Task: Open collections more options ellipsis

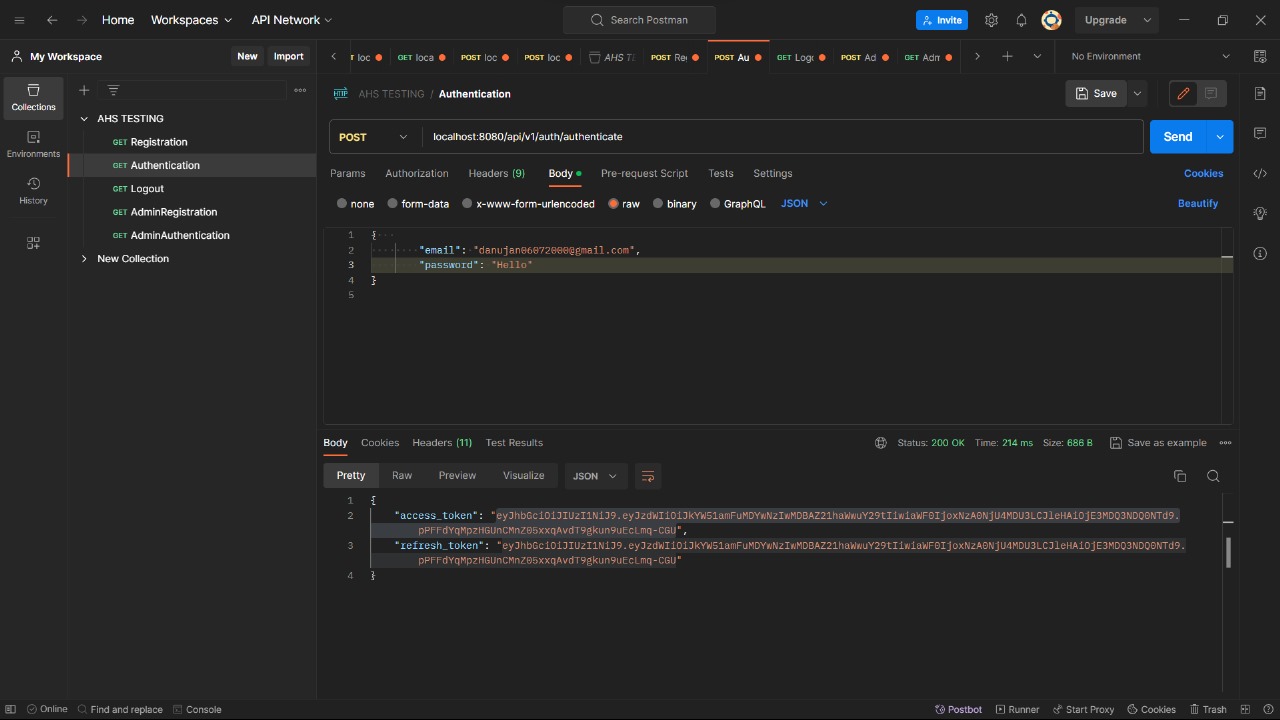Action: [300, 90]
